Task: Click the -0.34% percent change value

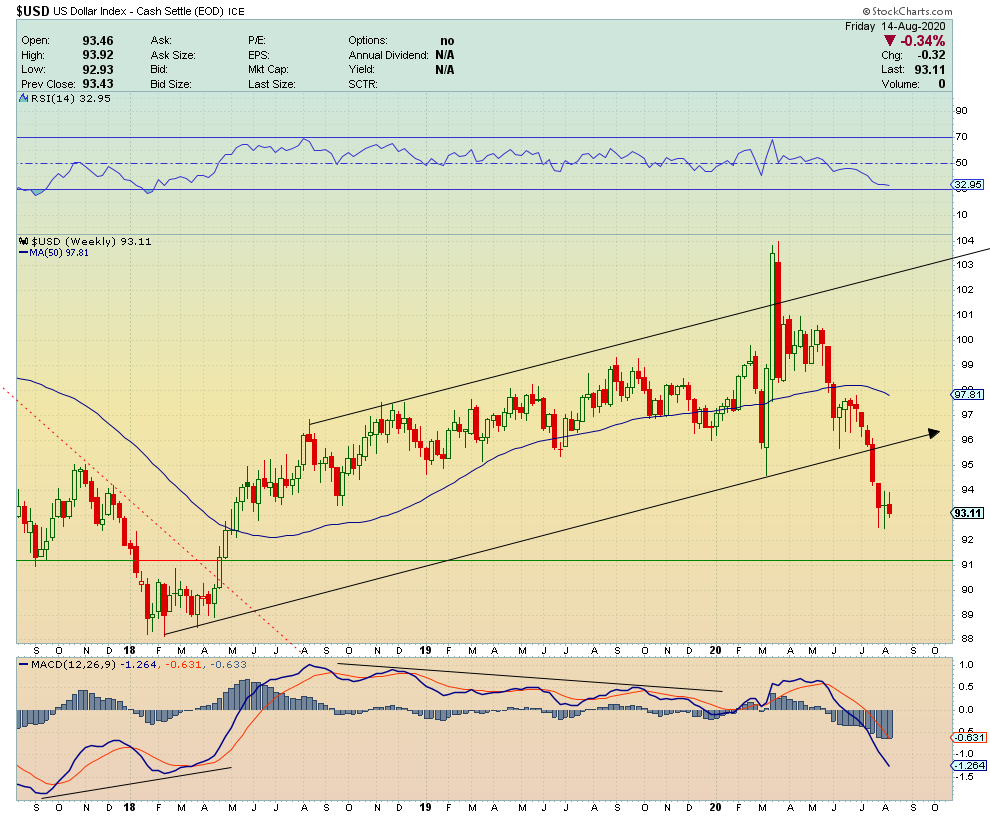Action: (x=923, y=41)
